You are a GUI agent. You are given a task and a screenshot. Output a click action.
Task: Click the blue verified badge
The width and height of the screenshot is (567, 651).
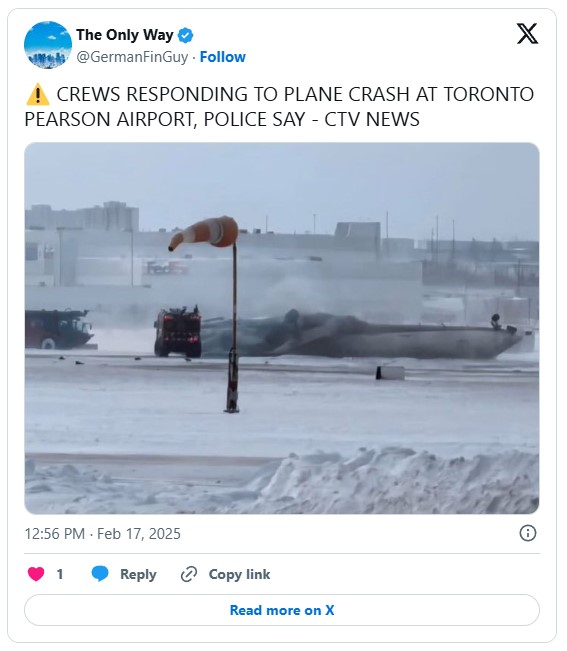pos(185,36)
